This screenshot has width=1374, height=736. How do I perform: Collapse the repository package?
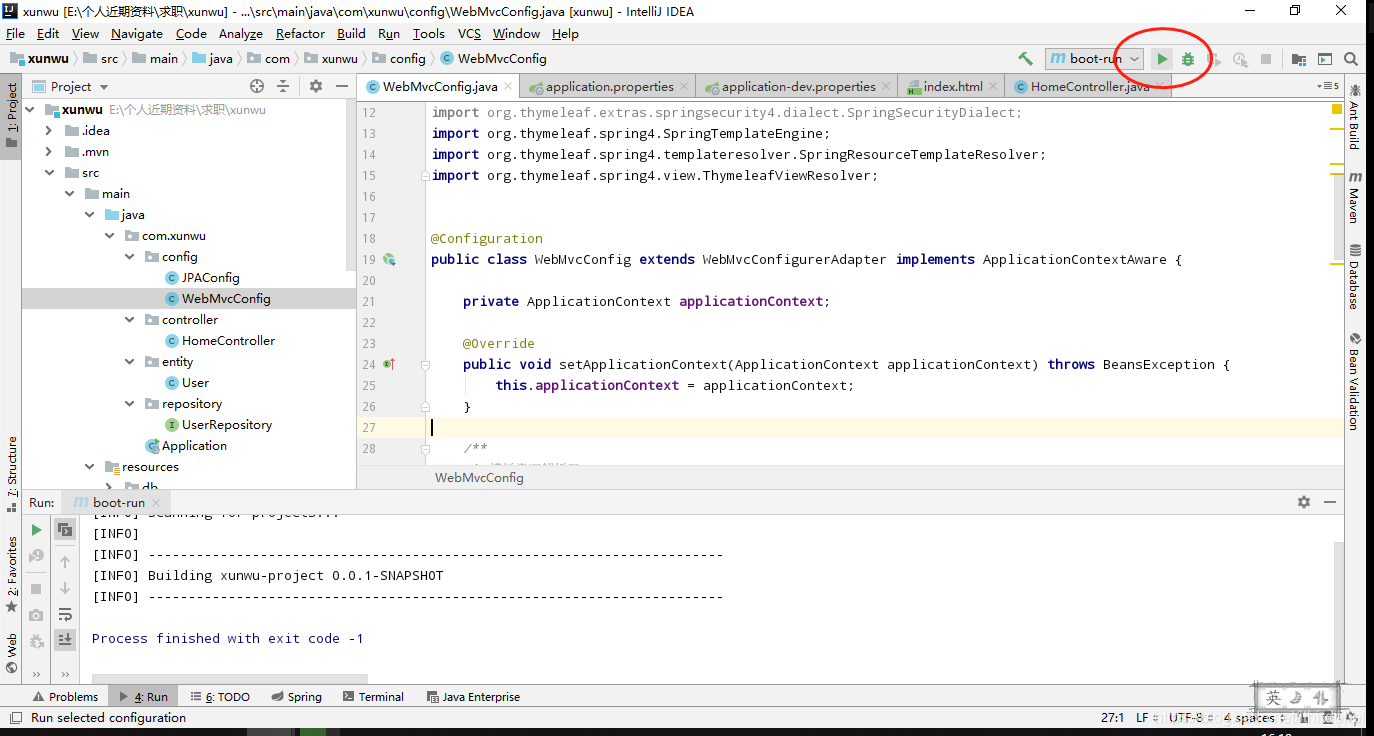pos(129,403)
